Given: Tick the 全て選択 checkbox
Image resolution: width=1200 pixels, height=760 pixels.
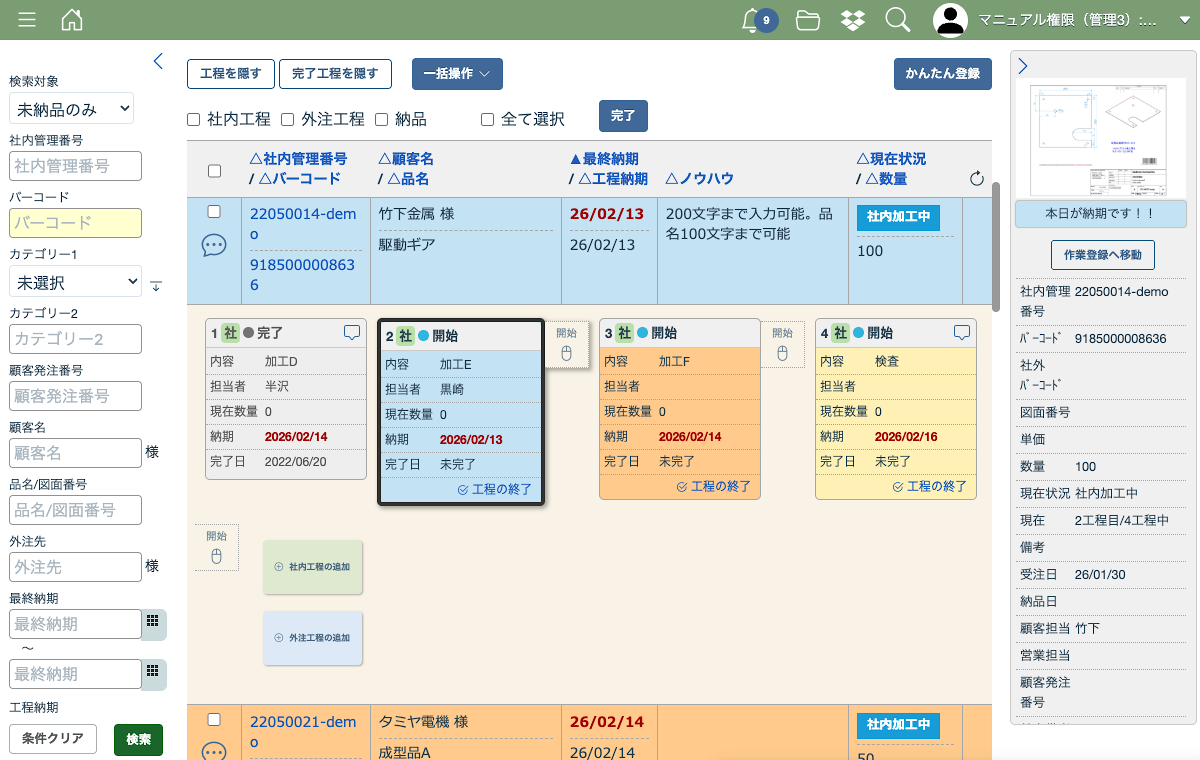Looking at the screenshot, I should click(488, 120).
